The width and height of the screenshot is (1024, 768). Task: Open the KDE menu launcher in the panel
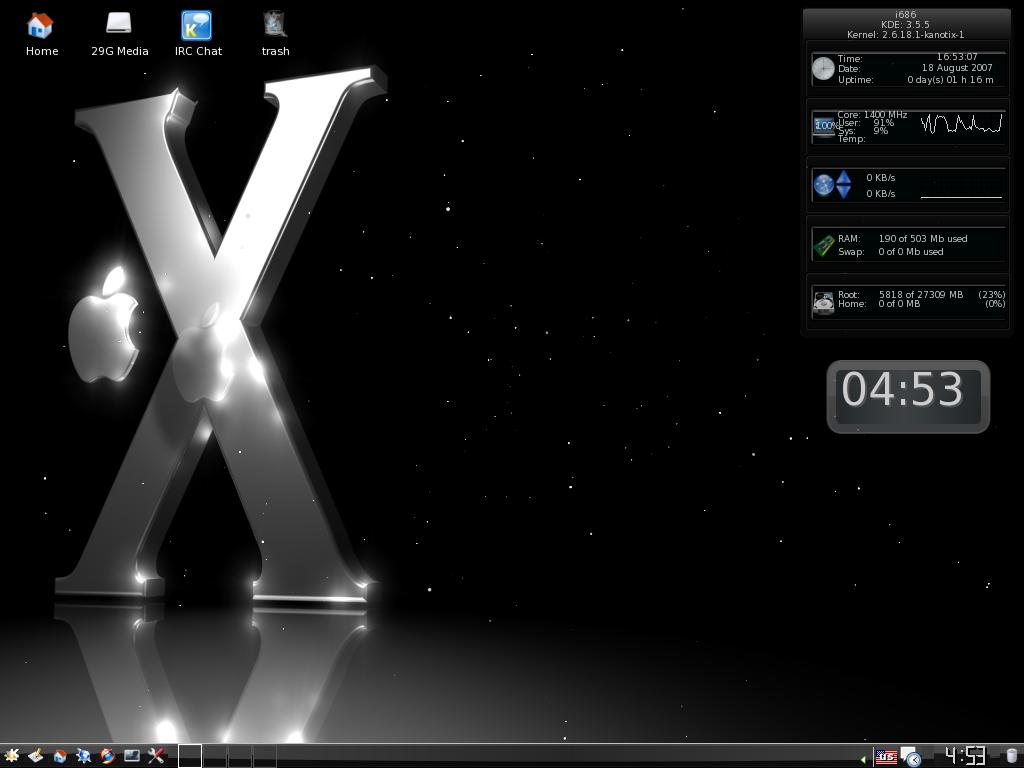click(12, 756)
